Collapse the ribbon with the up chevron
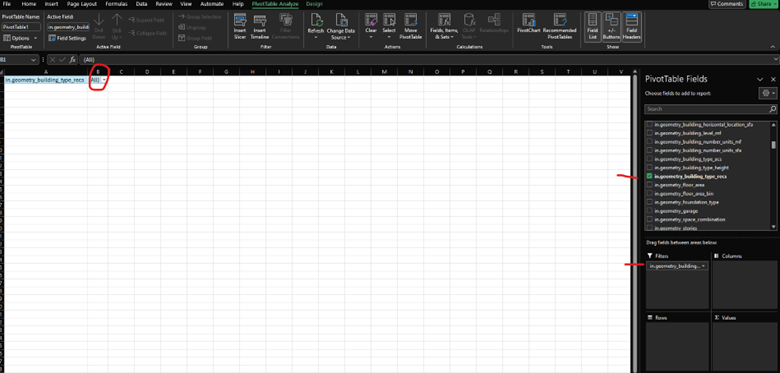780x373 pixels. pyautogui.click(x=773, y=47)
